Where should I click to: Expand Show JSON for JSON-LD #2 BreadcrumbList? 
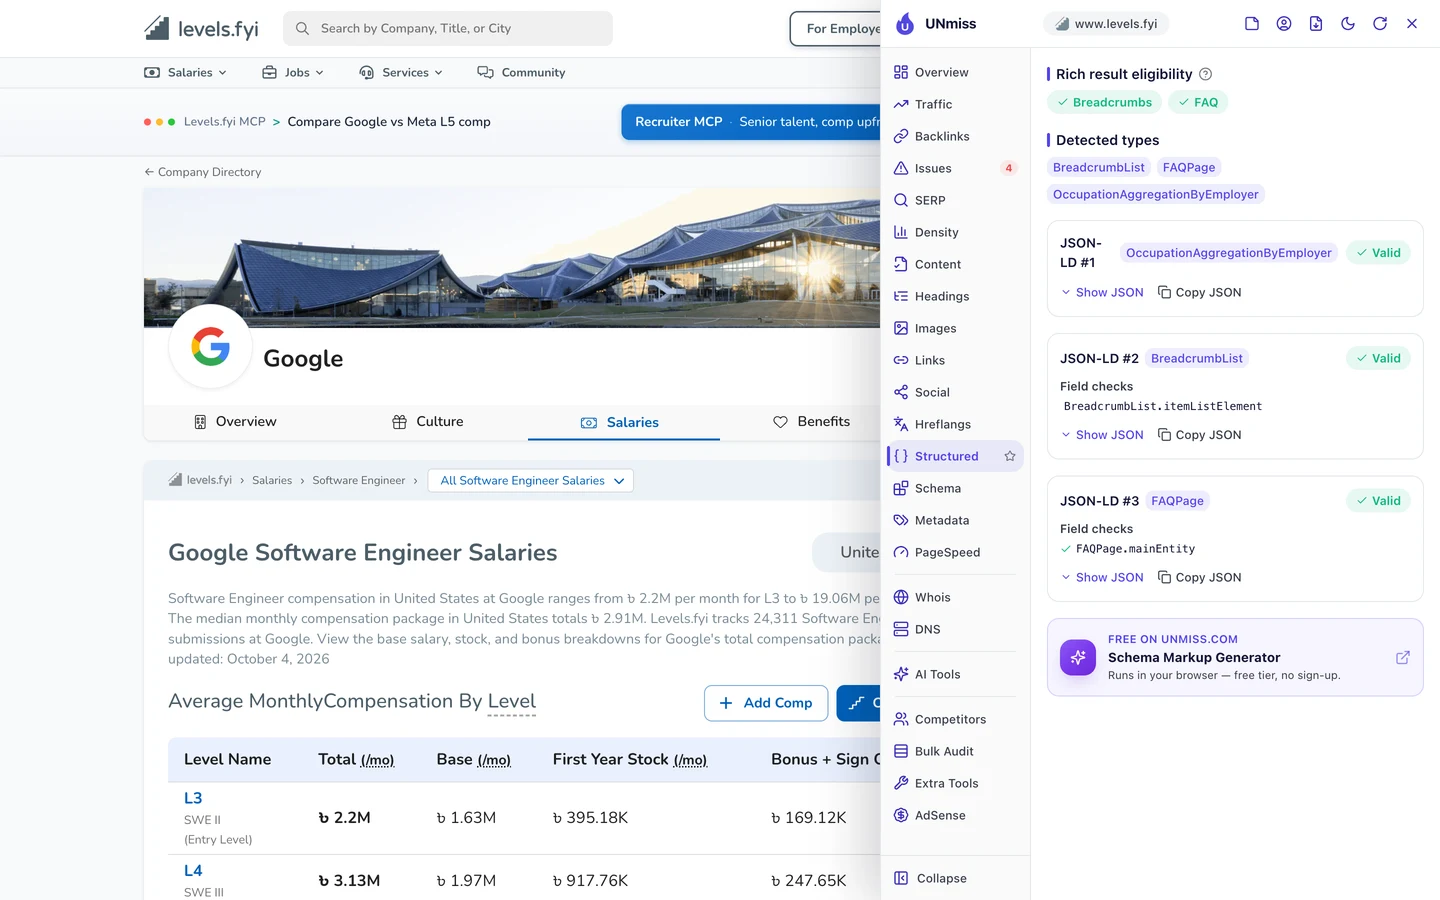[1102, 435]
